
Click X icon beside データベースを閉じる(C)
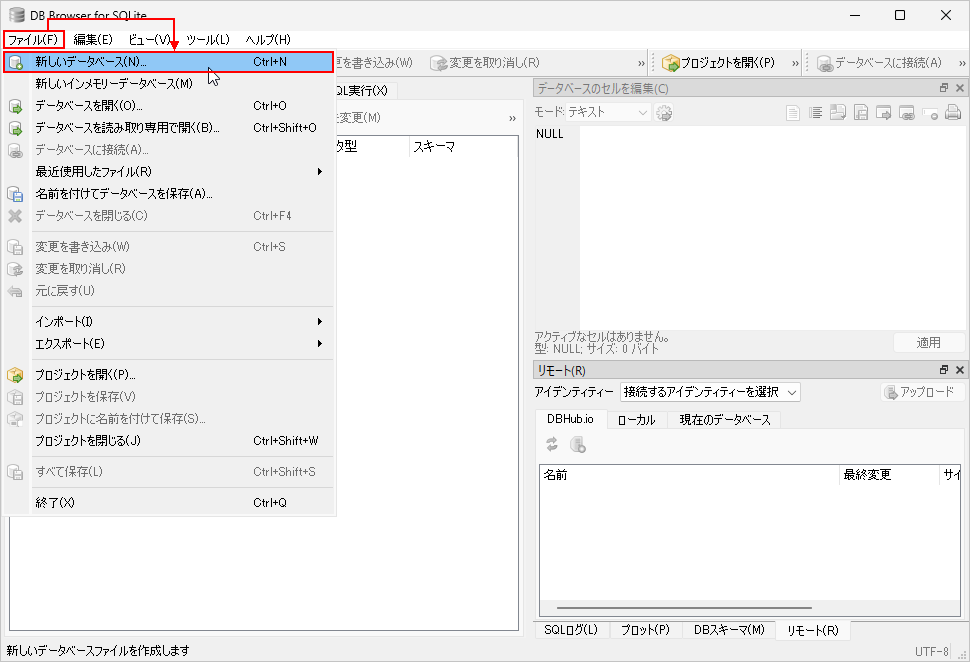pos(15,216)
